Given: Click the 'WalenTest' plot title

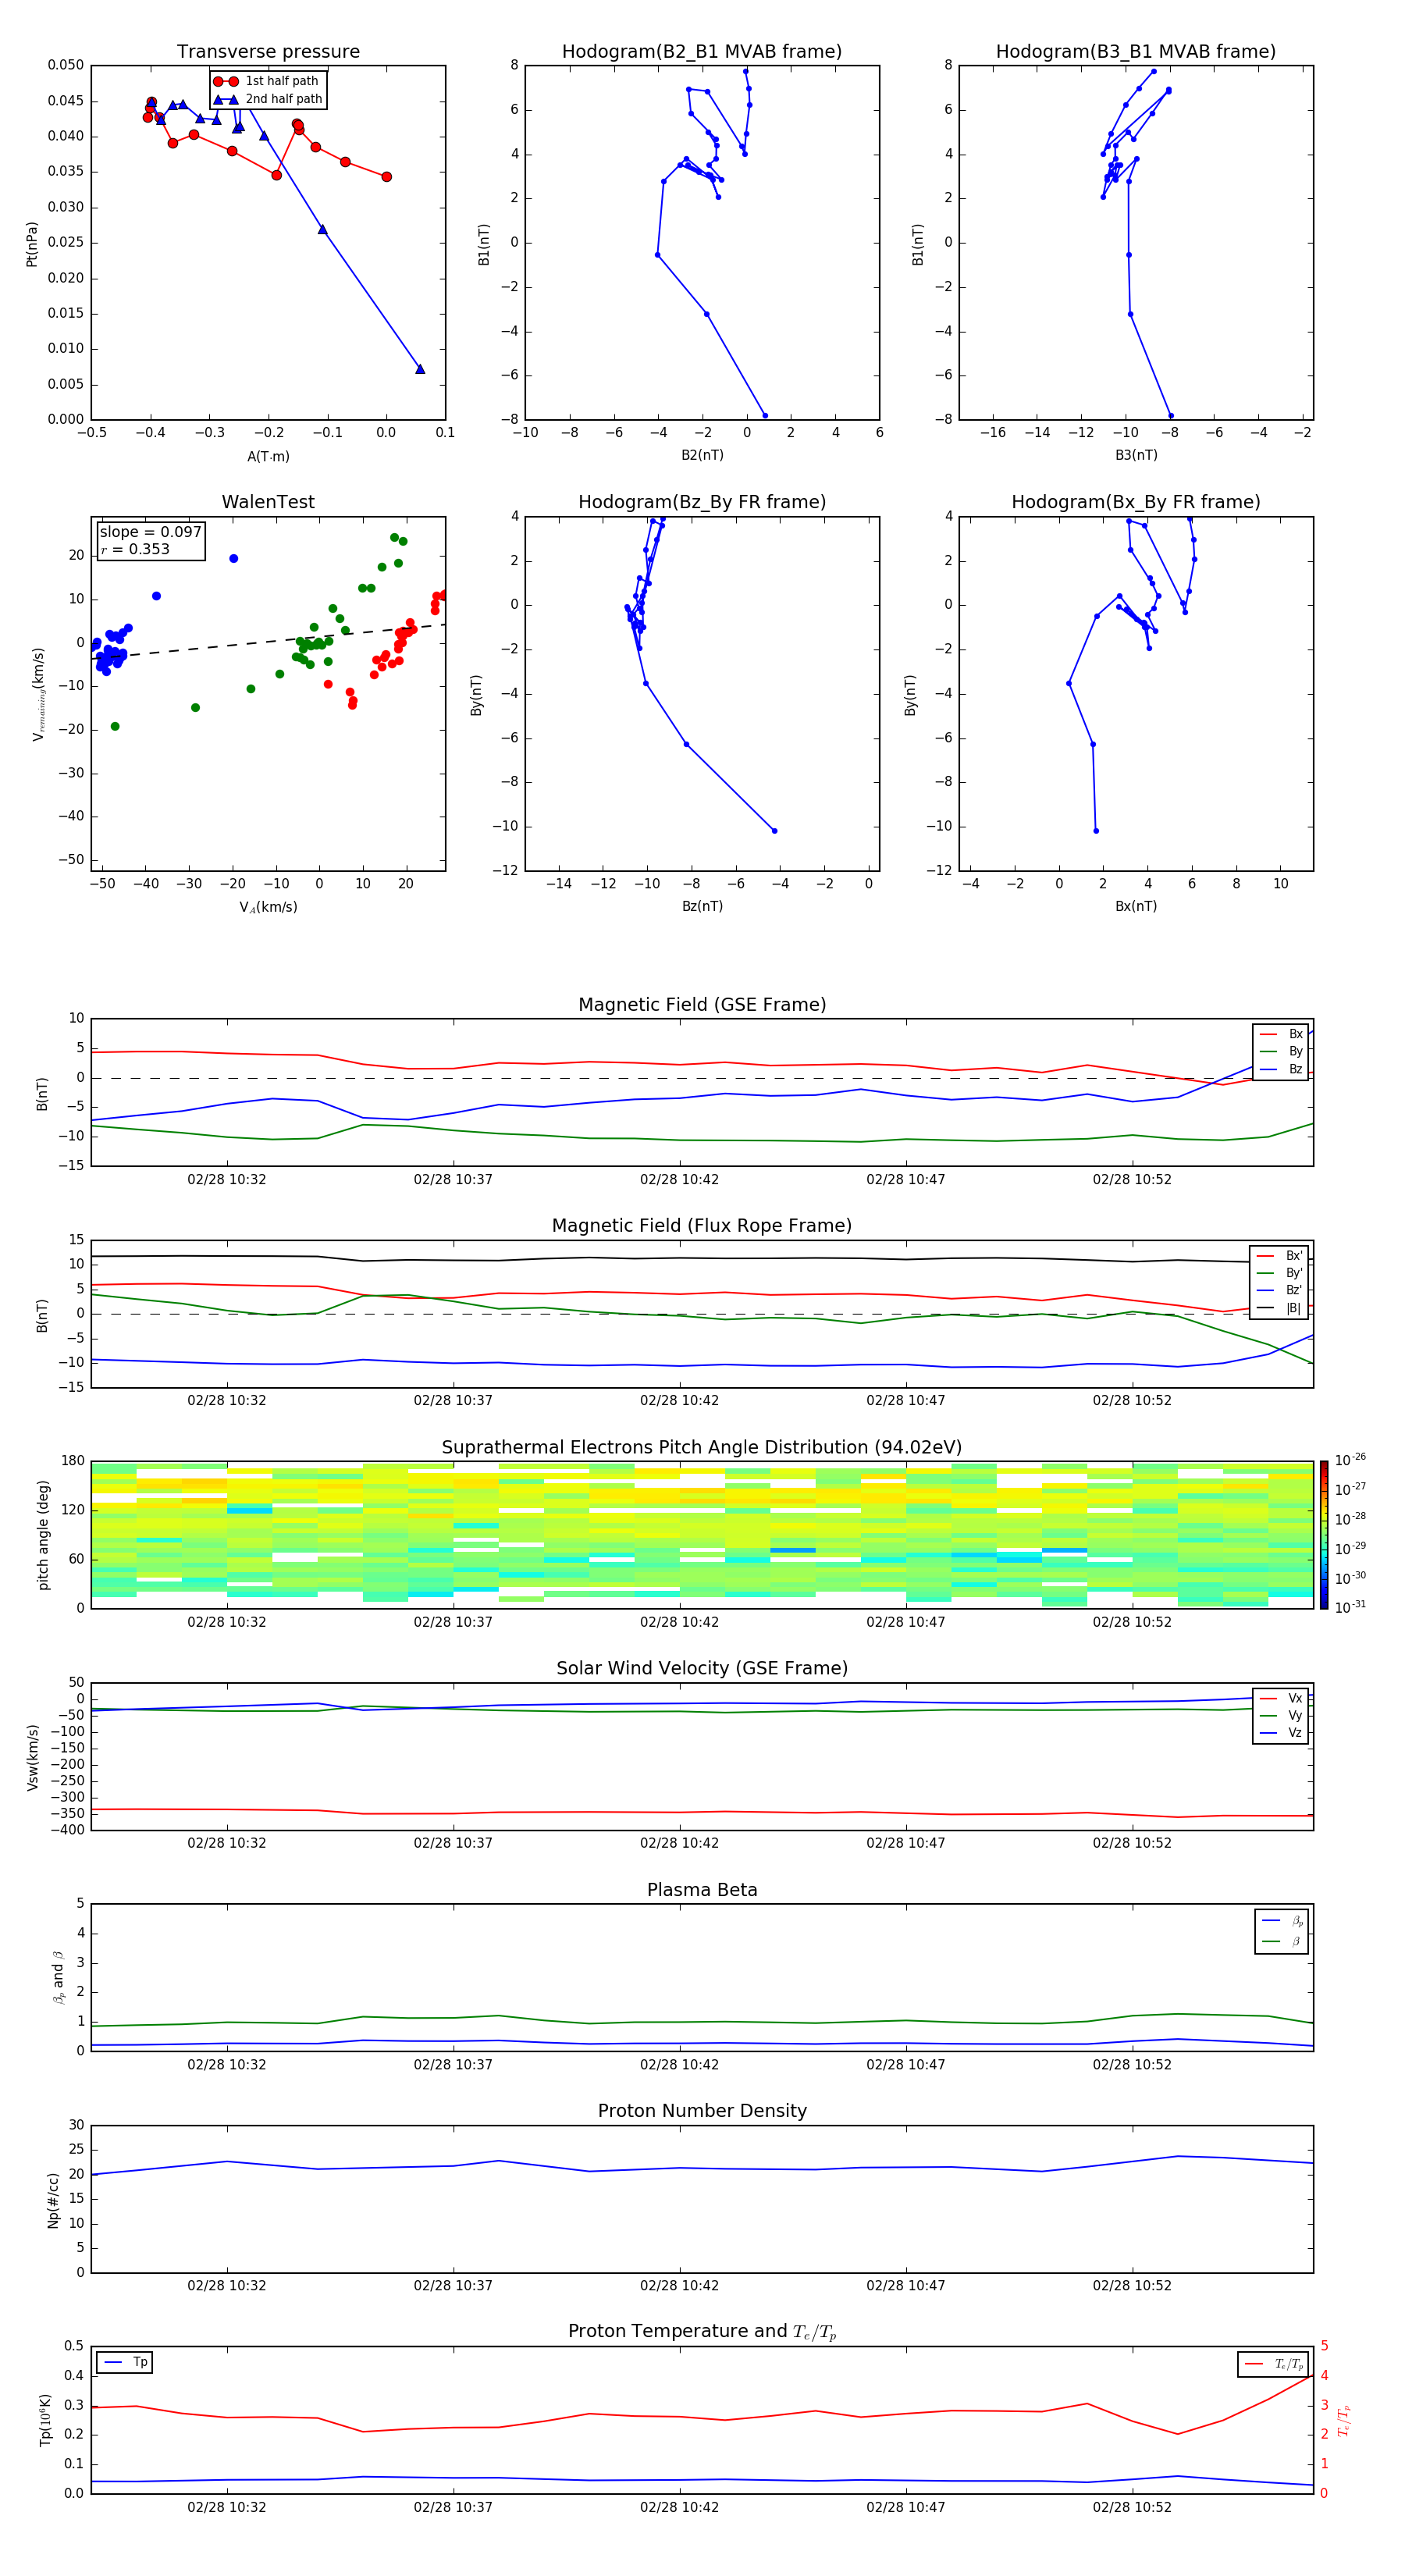Looking at the screenshot, I should pyautogui.click(x=268, y=502).
